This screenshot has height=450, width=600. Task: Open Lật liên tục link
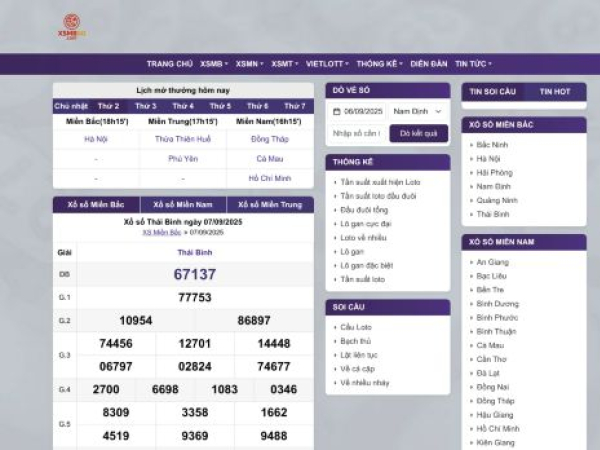pyautogui.click(x=359, y=355)
